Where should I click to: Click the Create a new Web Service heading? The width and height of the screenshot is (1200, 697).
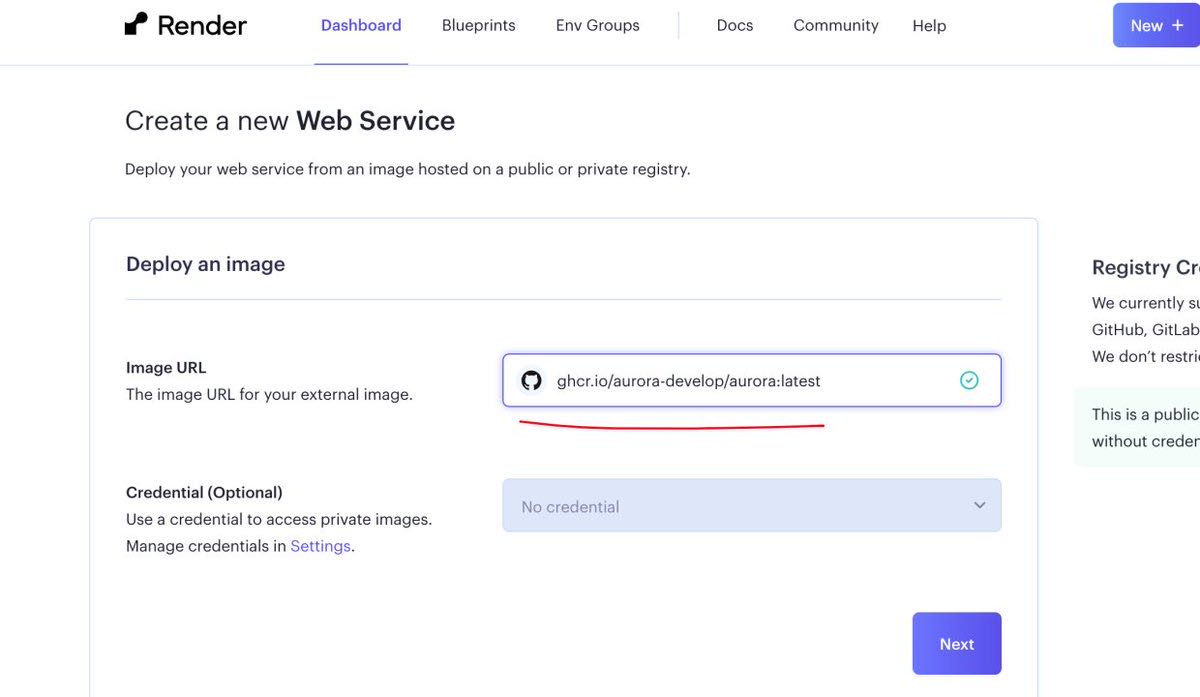click(x=289, y=121)
